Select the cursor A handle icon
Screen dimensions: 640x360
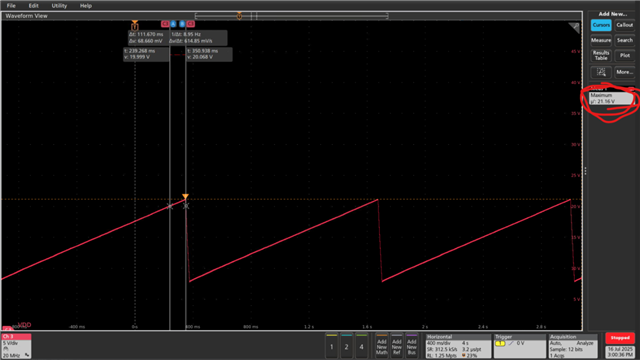173,24
